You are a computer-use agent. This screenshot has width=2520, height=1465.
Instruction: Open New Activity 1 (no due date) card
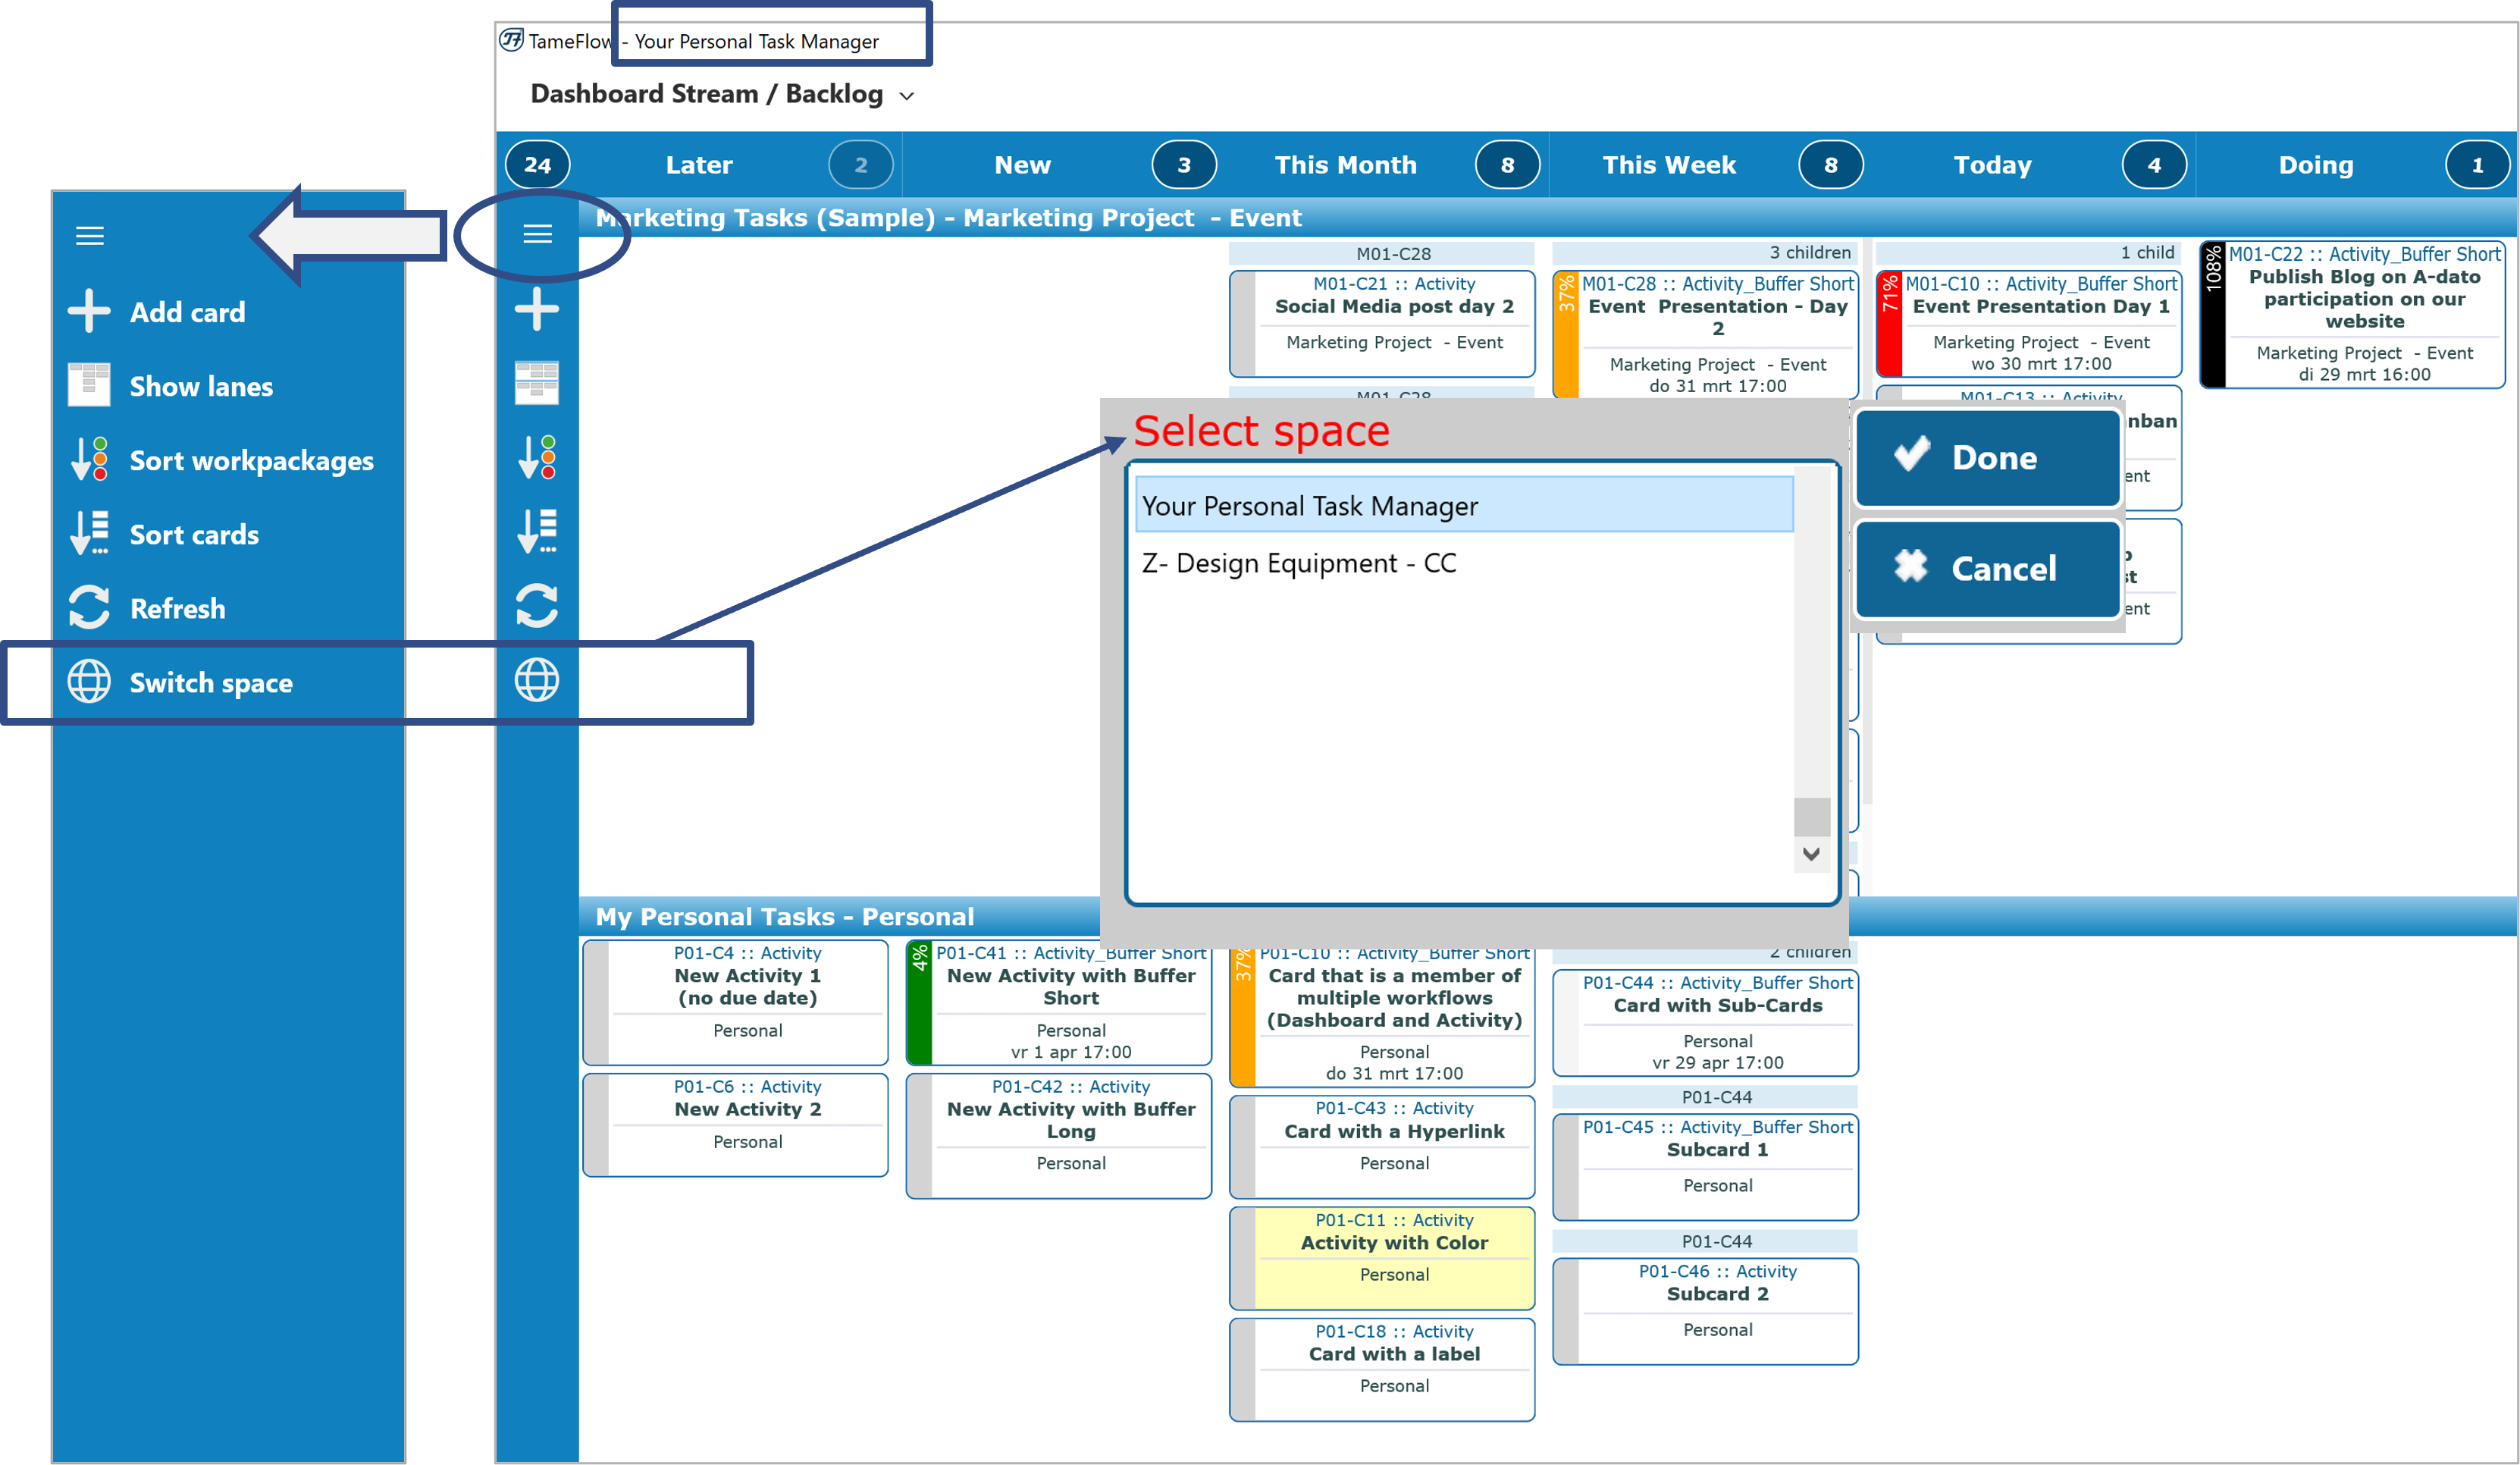coord(735,1002)
